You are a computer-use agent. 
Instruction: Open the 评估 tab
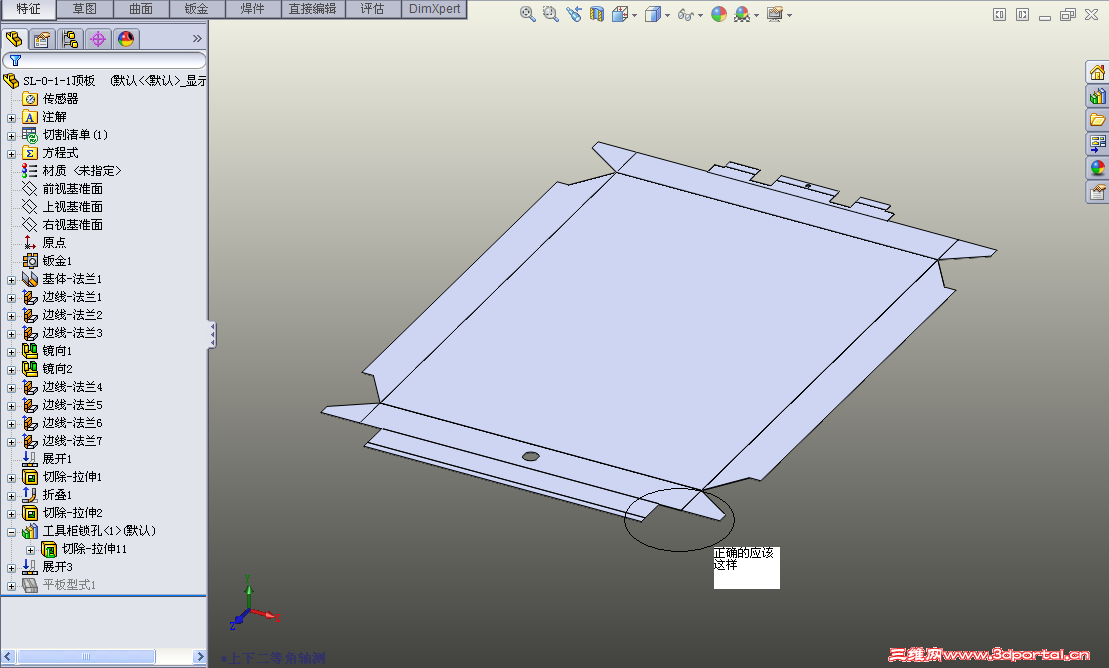coord(373,9)
